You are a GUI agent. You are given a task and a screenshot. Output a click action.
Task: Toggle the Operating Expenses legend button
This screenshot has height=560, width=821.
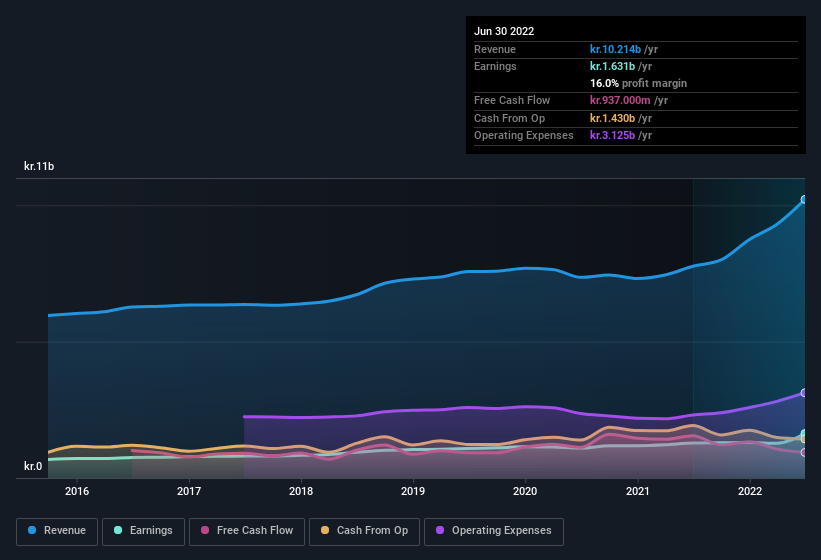(493, 531)
